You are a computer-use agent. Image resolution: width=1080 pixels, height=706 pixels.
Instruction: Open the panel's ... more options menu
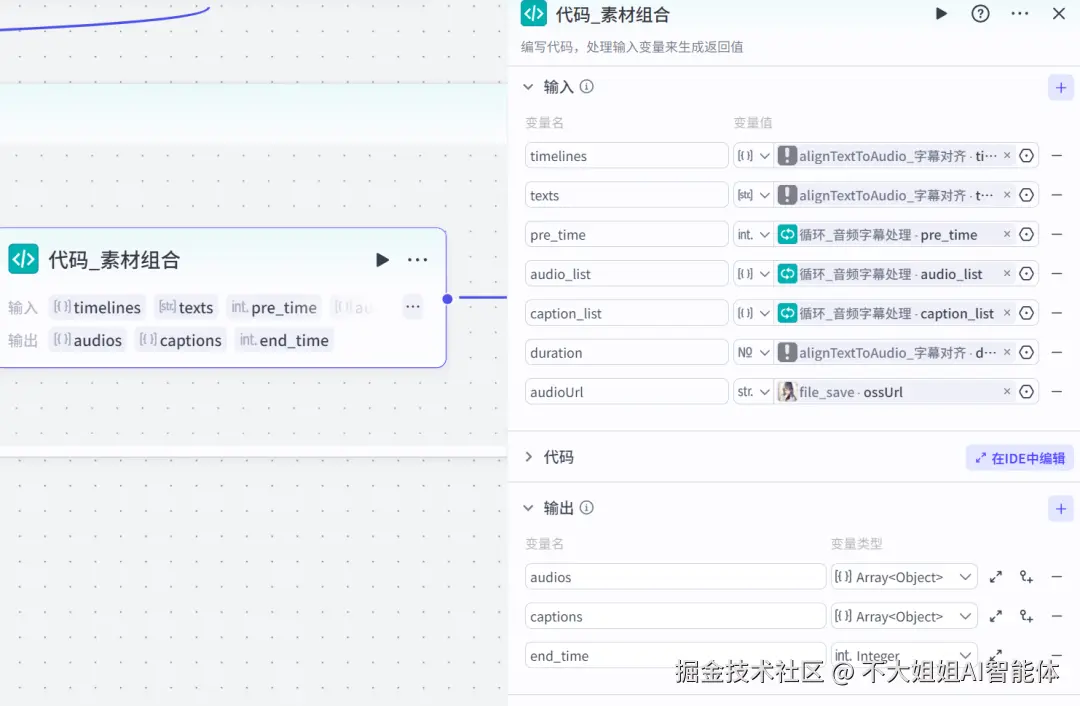point(1018,14)
